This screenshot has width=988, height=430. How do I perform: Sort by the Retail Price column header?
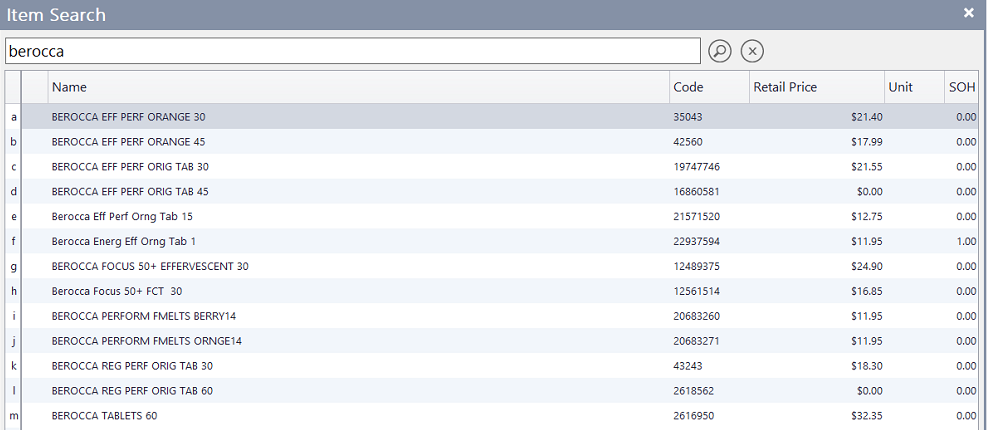click(x=816, y=87)
